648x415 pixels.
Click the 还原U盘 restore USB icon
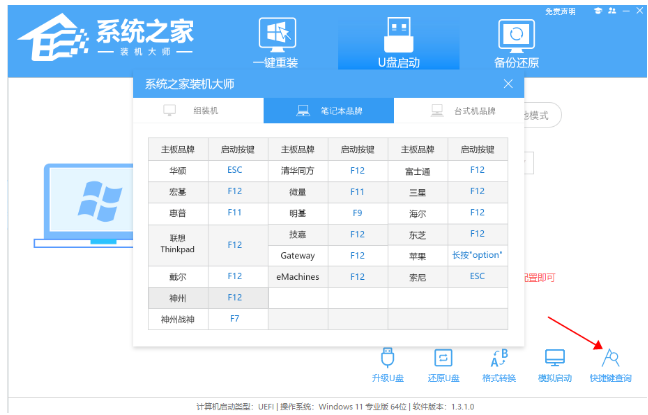pos(443,364)
